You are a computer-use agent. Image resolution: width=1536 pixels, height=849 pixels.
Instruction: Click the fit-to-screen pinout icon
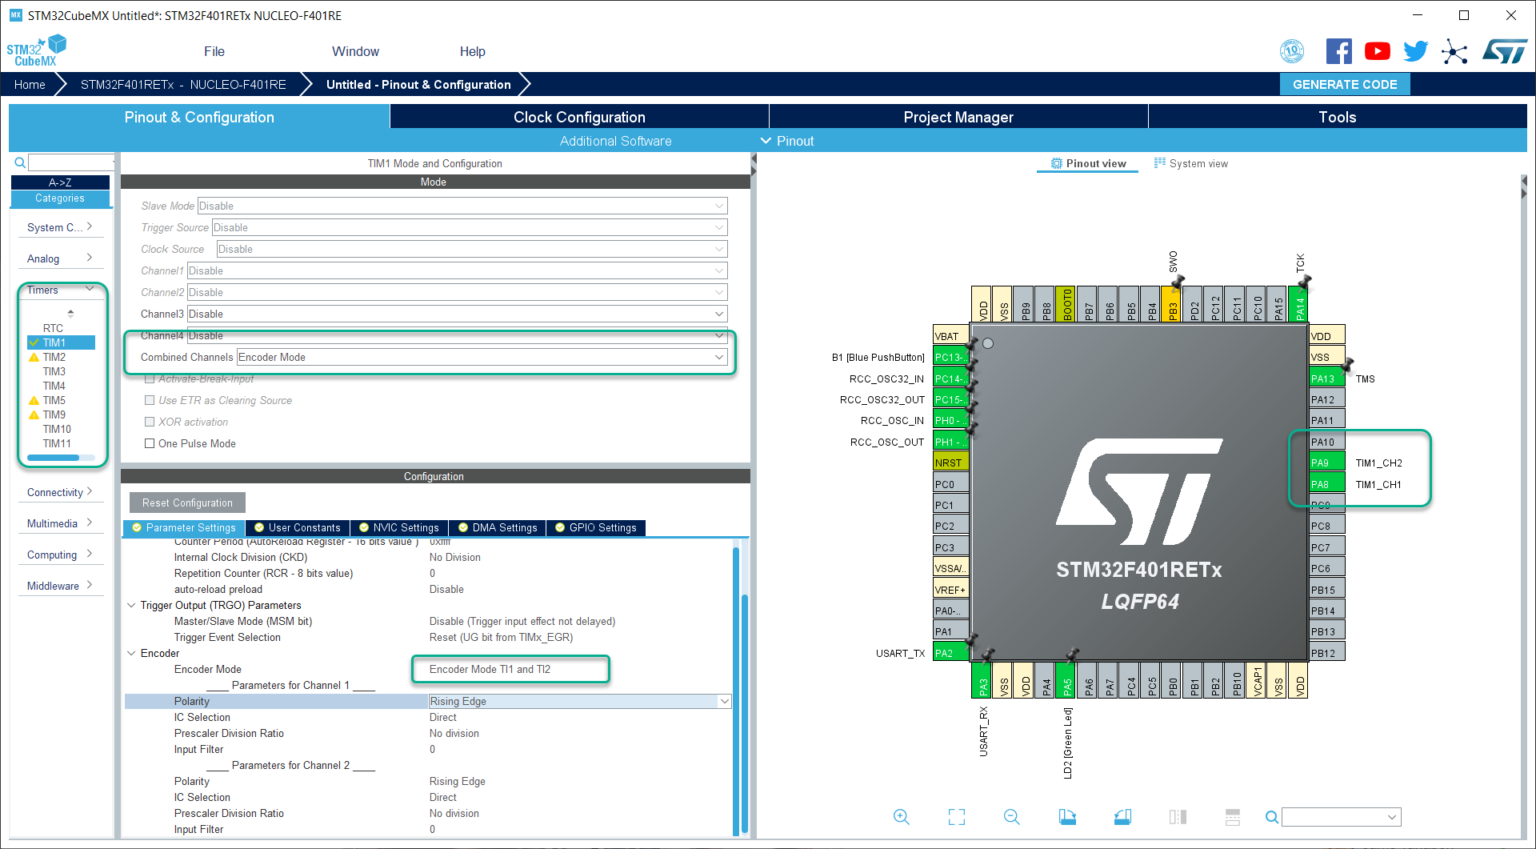956,817
